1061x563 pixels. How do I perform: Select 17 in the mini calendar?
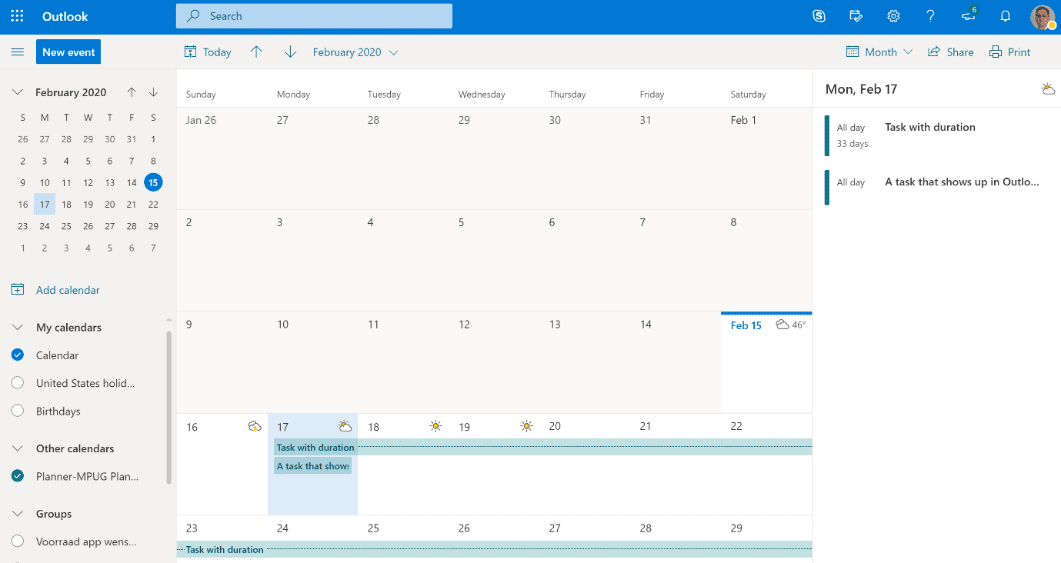pos(45,204)
